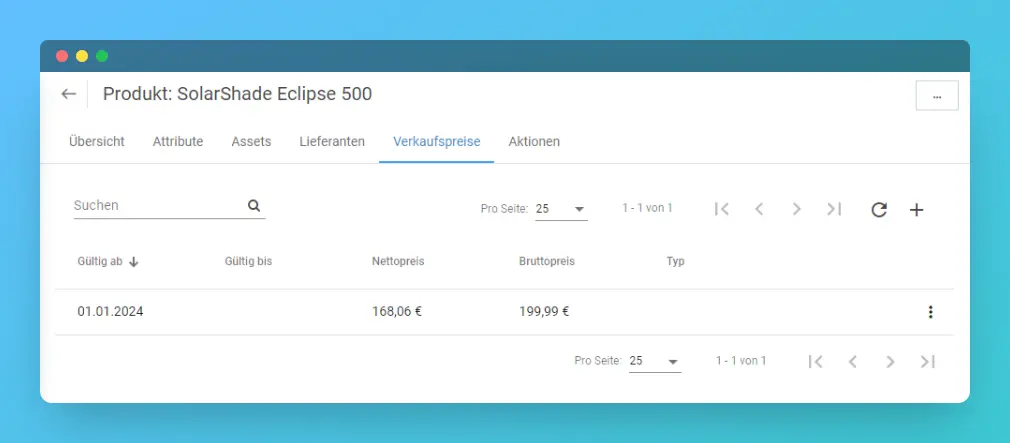Click the red close window button
The width and height of the screenshot is (1010, 443).
click(62, 56)
